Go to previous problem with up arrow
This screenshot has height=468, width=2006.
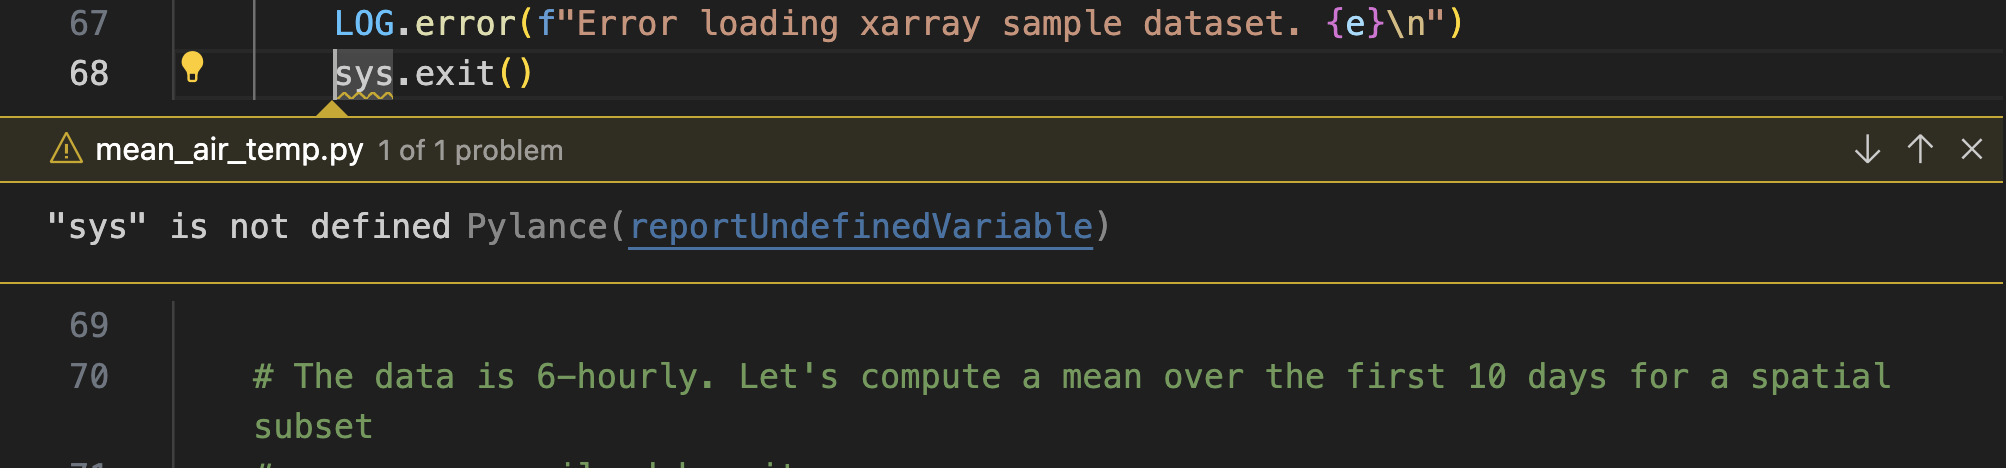click(1919, 150)
